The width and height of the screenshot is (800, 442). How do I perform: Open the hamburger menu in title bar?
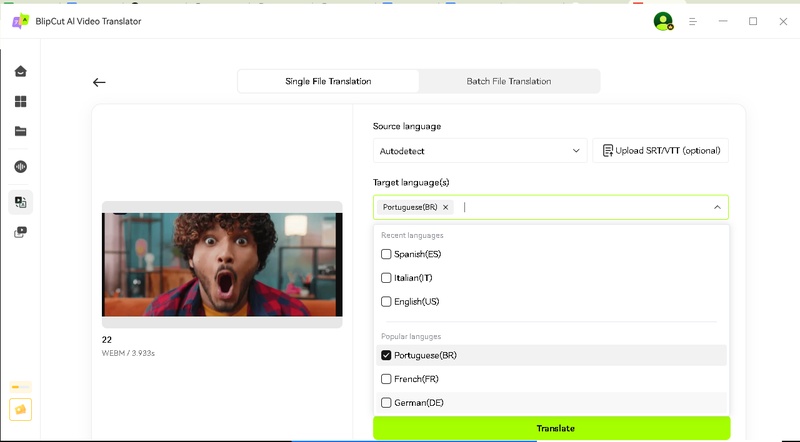[x=692, y=21]
